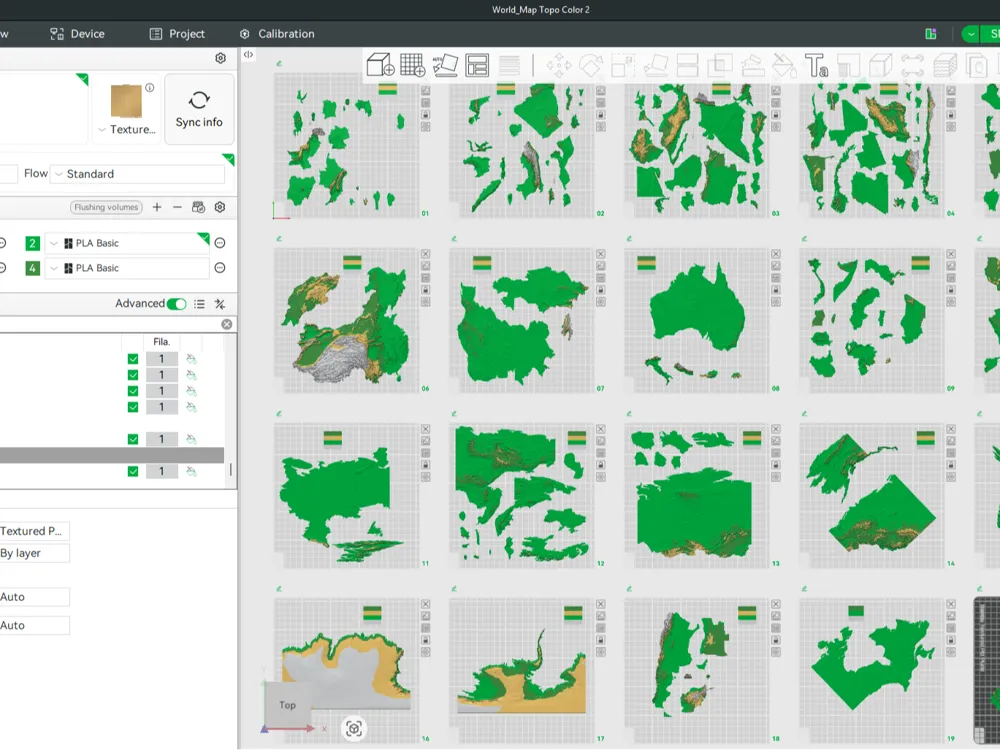Screen dimensions: 1000x750
Task: Click the minus icon to remove filament
Action: [177, 207]
